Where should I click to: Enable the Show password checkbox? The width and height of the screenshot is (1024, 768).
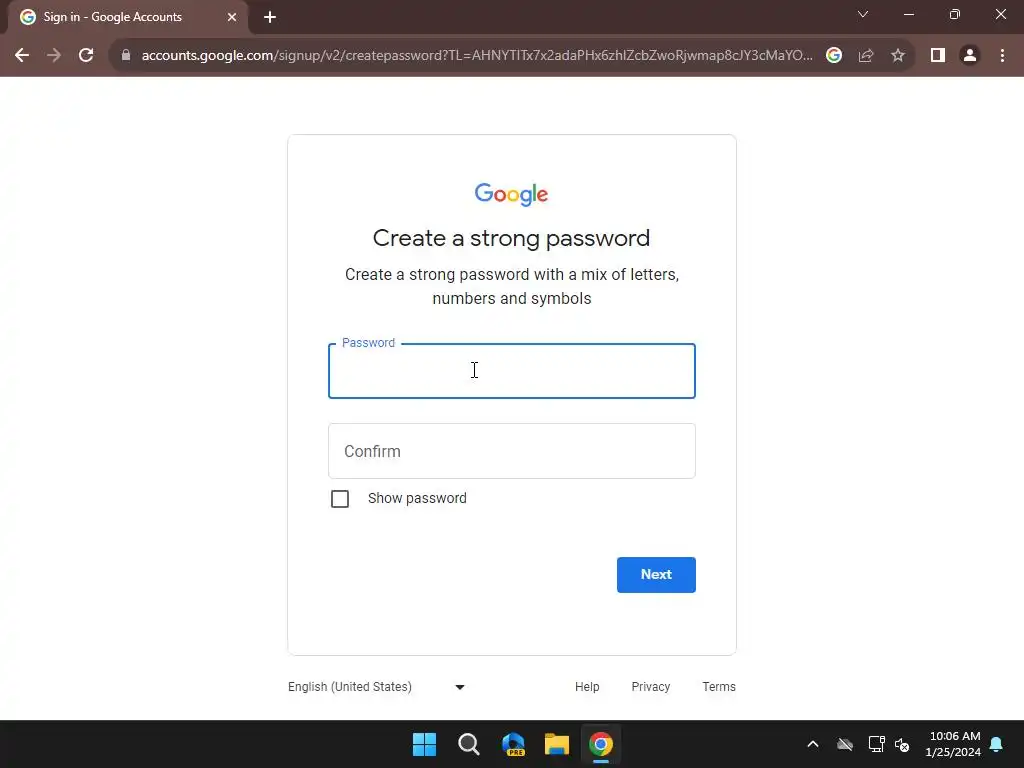click(340, 499)
